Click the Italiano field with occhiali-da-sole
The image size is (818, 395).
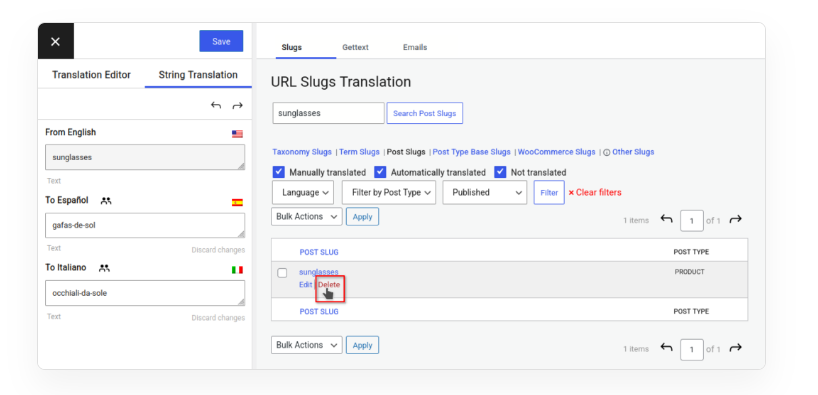[x=145, y=293]
